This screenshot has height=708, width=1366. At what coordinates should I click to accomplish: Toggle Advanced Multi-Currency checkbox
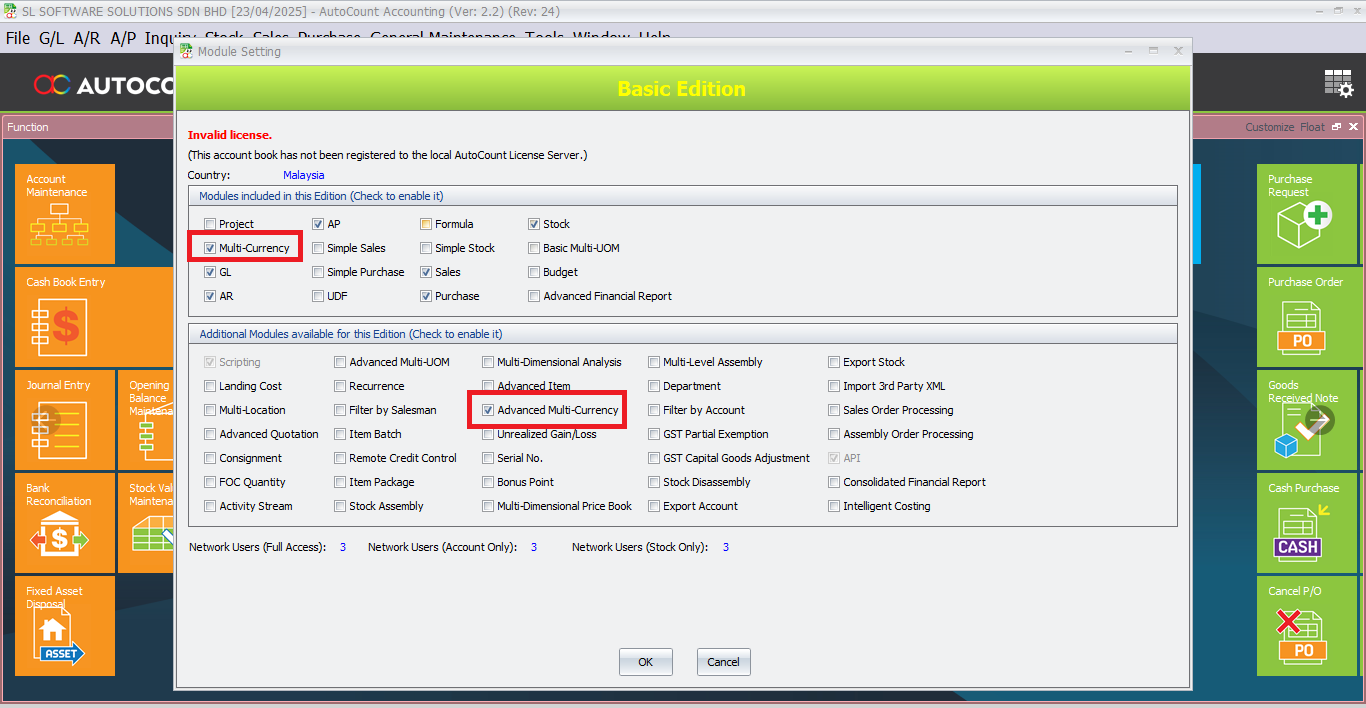(x=488, y=410)
